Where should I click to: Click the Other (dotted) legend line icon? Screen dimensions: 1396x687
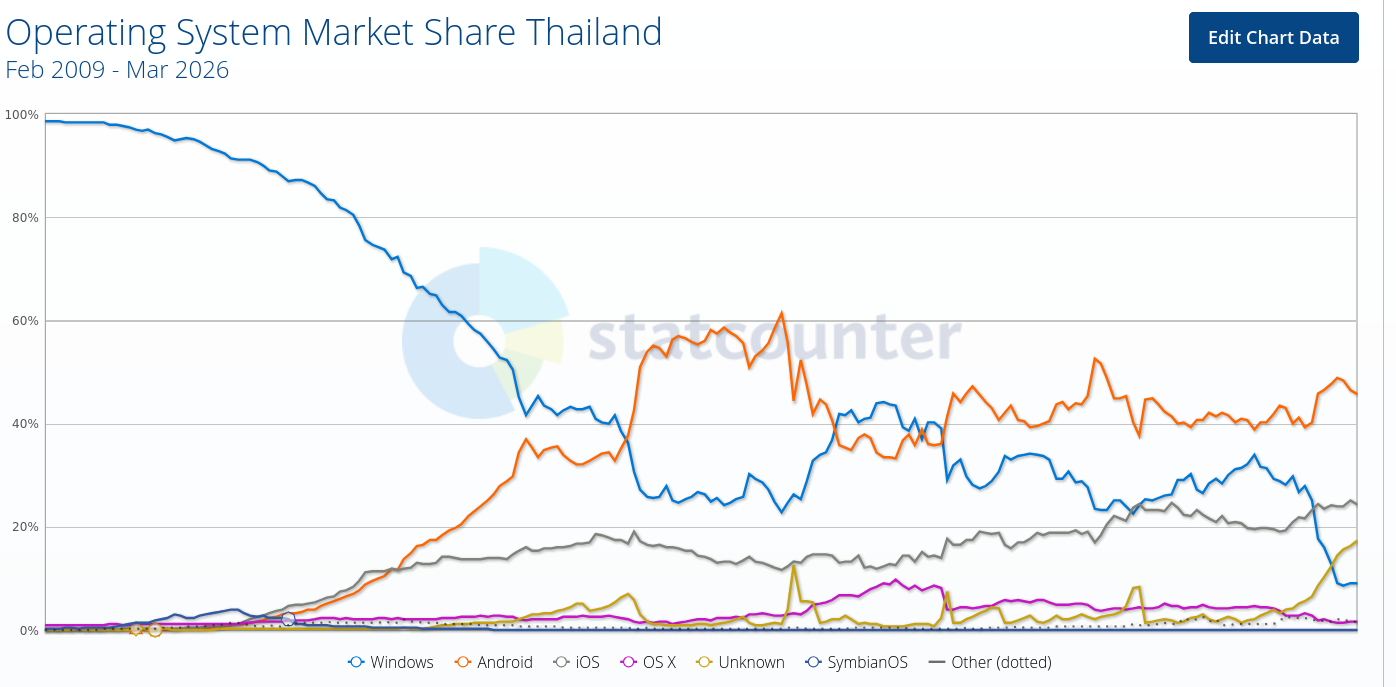coord(938,662)
